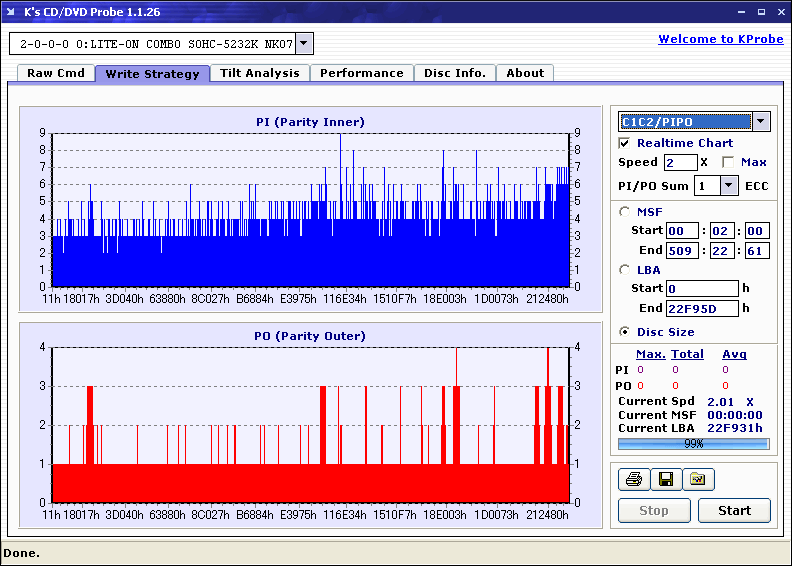Click the floppy disk save icon

tap(665, 480)
